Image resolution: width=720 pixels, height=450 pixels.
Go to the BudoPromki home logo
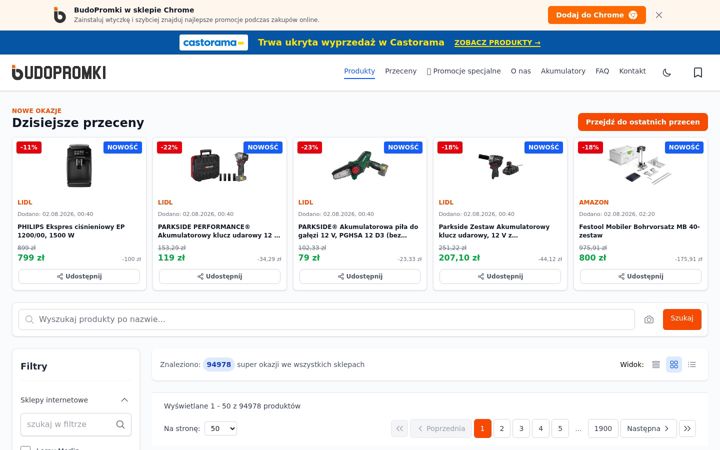59,73
